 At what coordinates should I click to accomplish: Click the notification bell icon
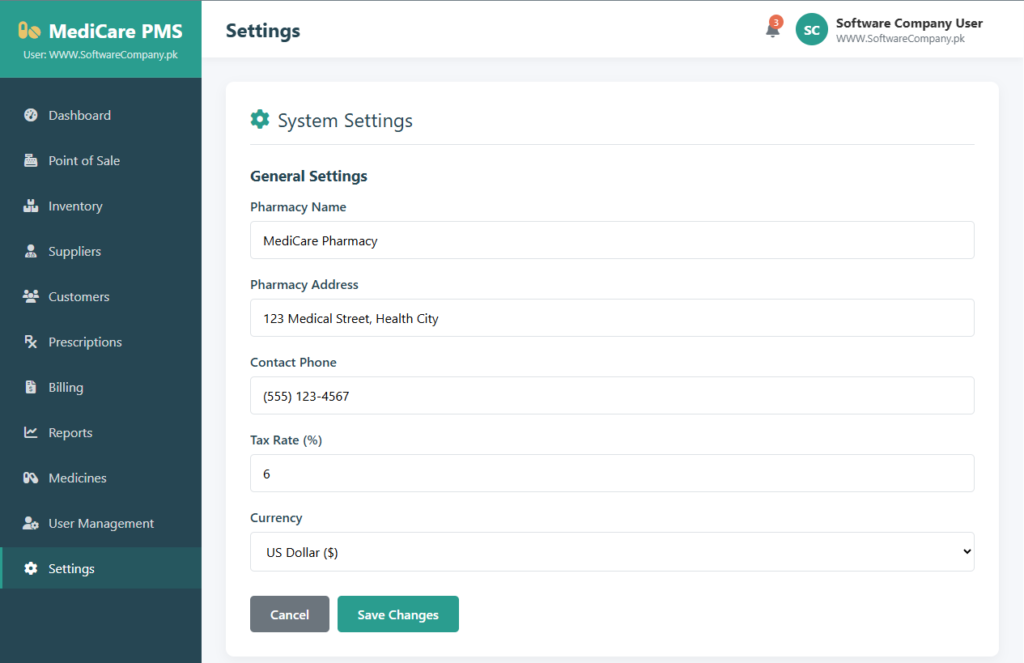click(x=772, y=30)
